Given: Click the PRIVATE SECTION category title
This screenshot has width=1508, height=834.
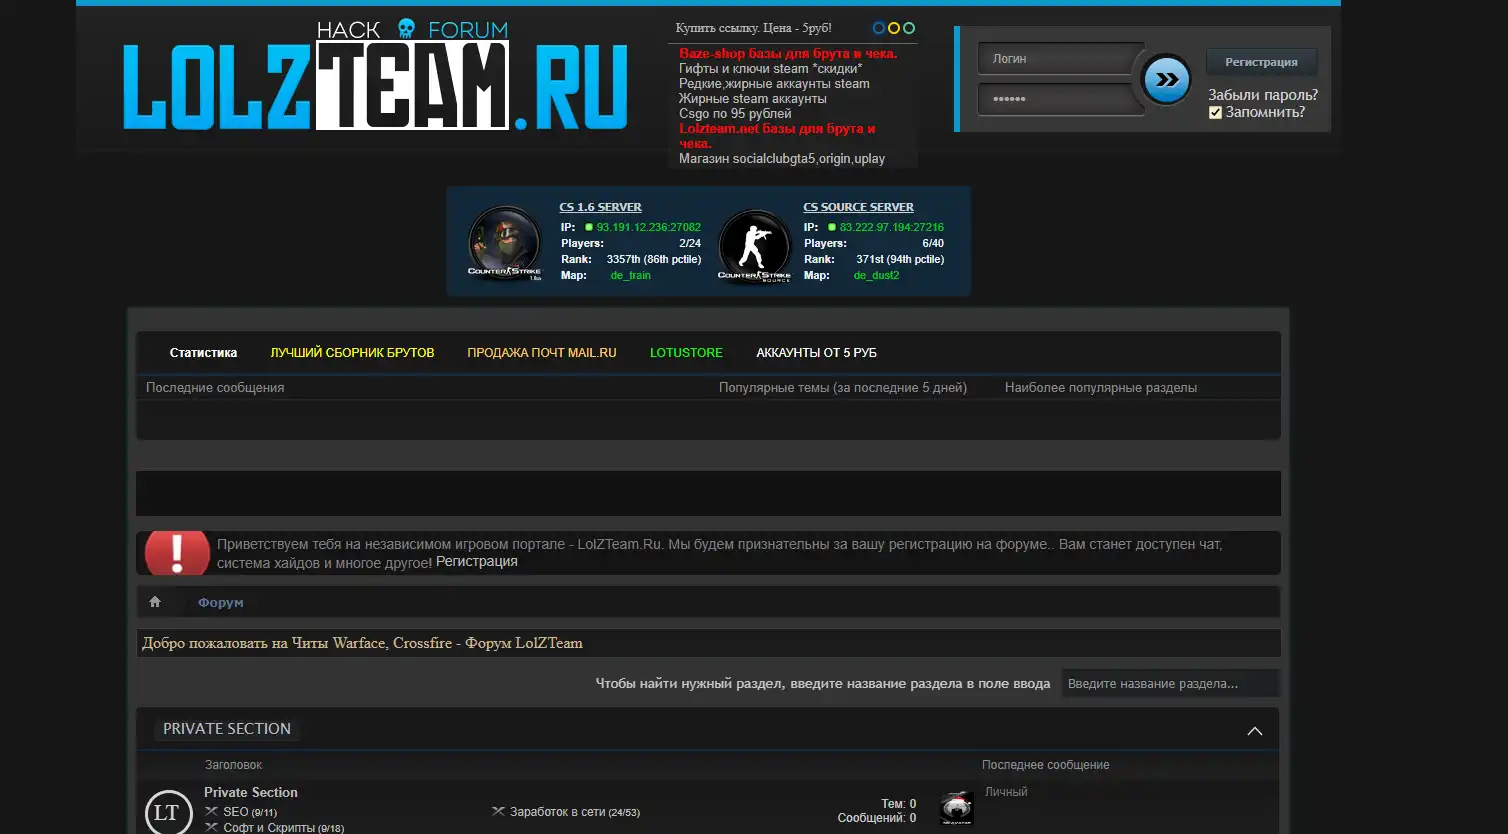Looking at the screenshot, I should point(227,729).
